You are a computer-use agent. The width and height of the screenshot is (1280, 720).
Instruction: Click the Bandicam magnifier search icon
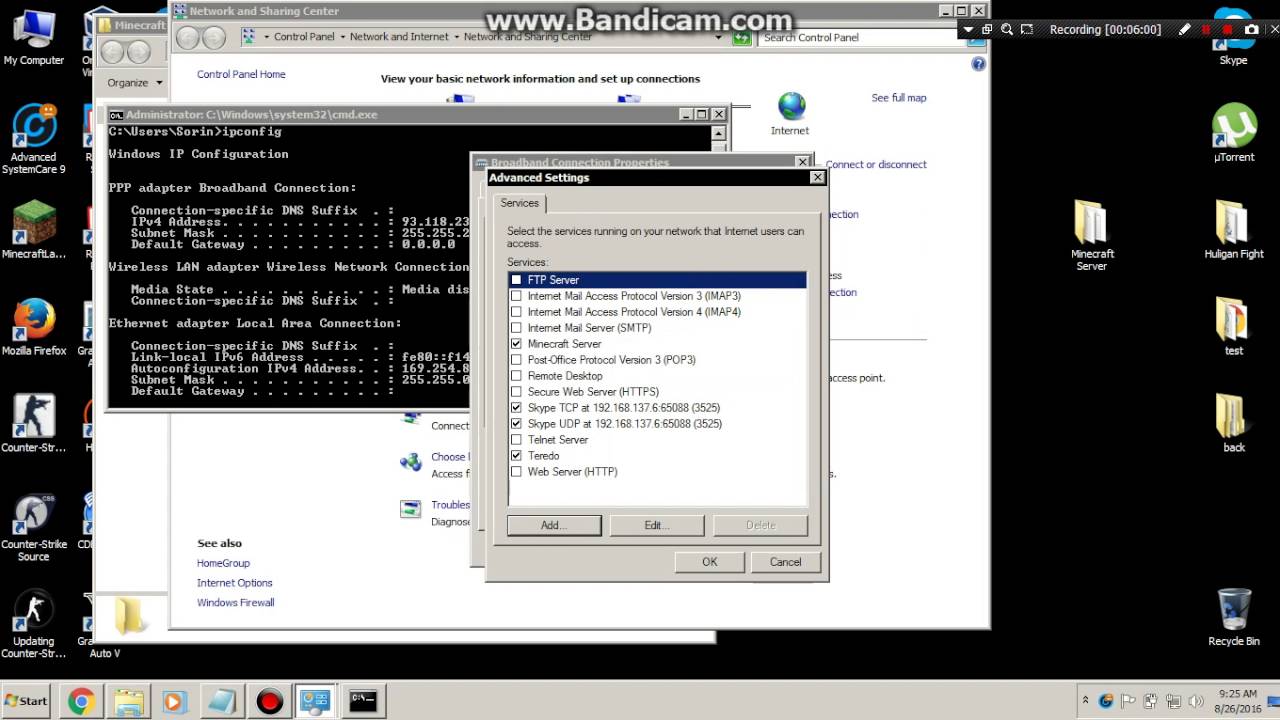click(1007, 30)
